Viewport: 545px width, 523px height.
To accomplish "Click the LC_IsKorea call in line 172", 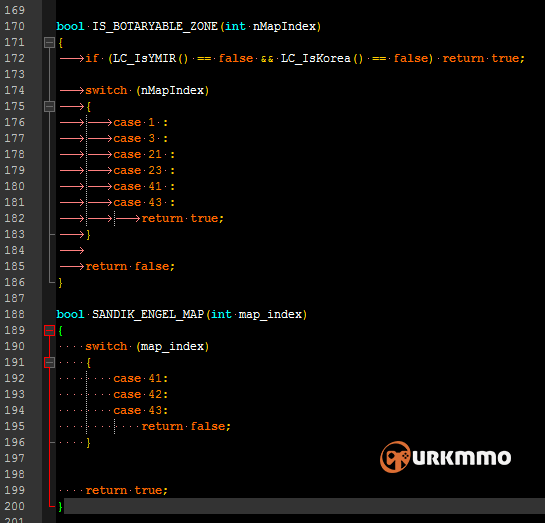I will coord(322,58).
